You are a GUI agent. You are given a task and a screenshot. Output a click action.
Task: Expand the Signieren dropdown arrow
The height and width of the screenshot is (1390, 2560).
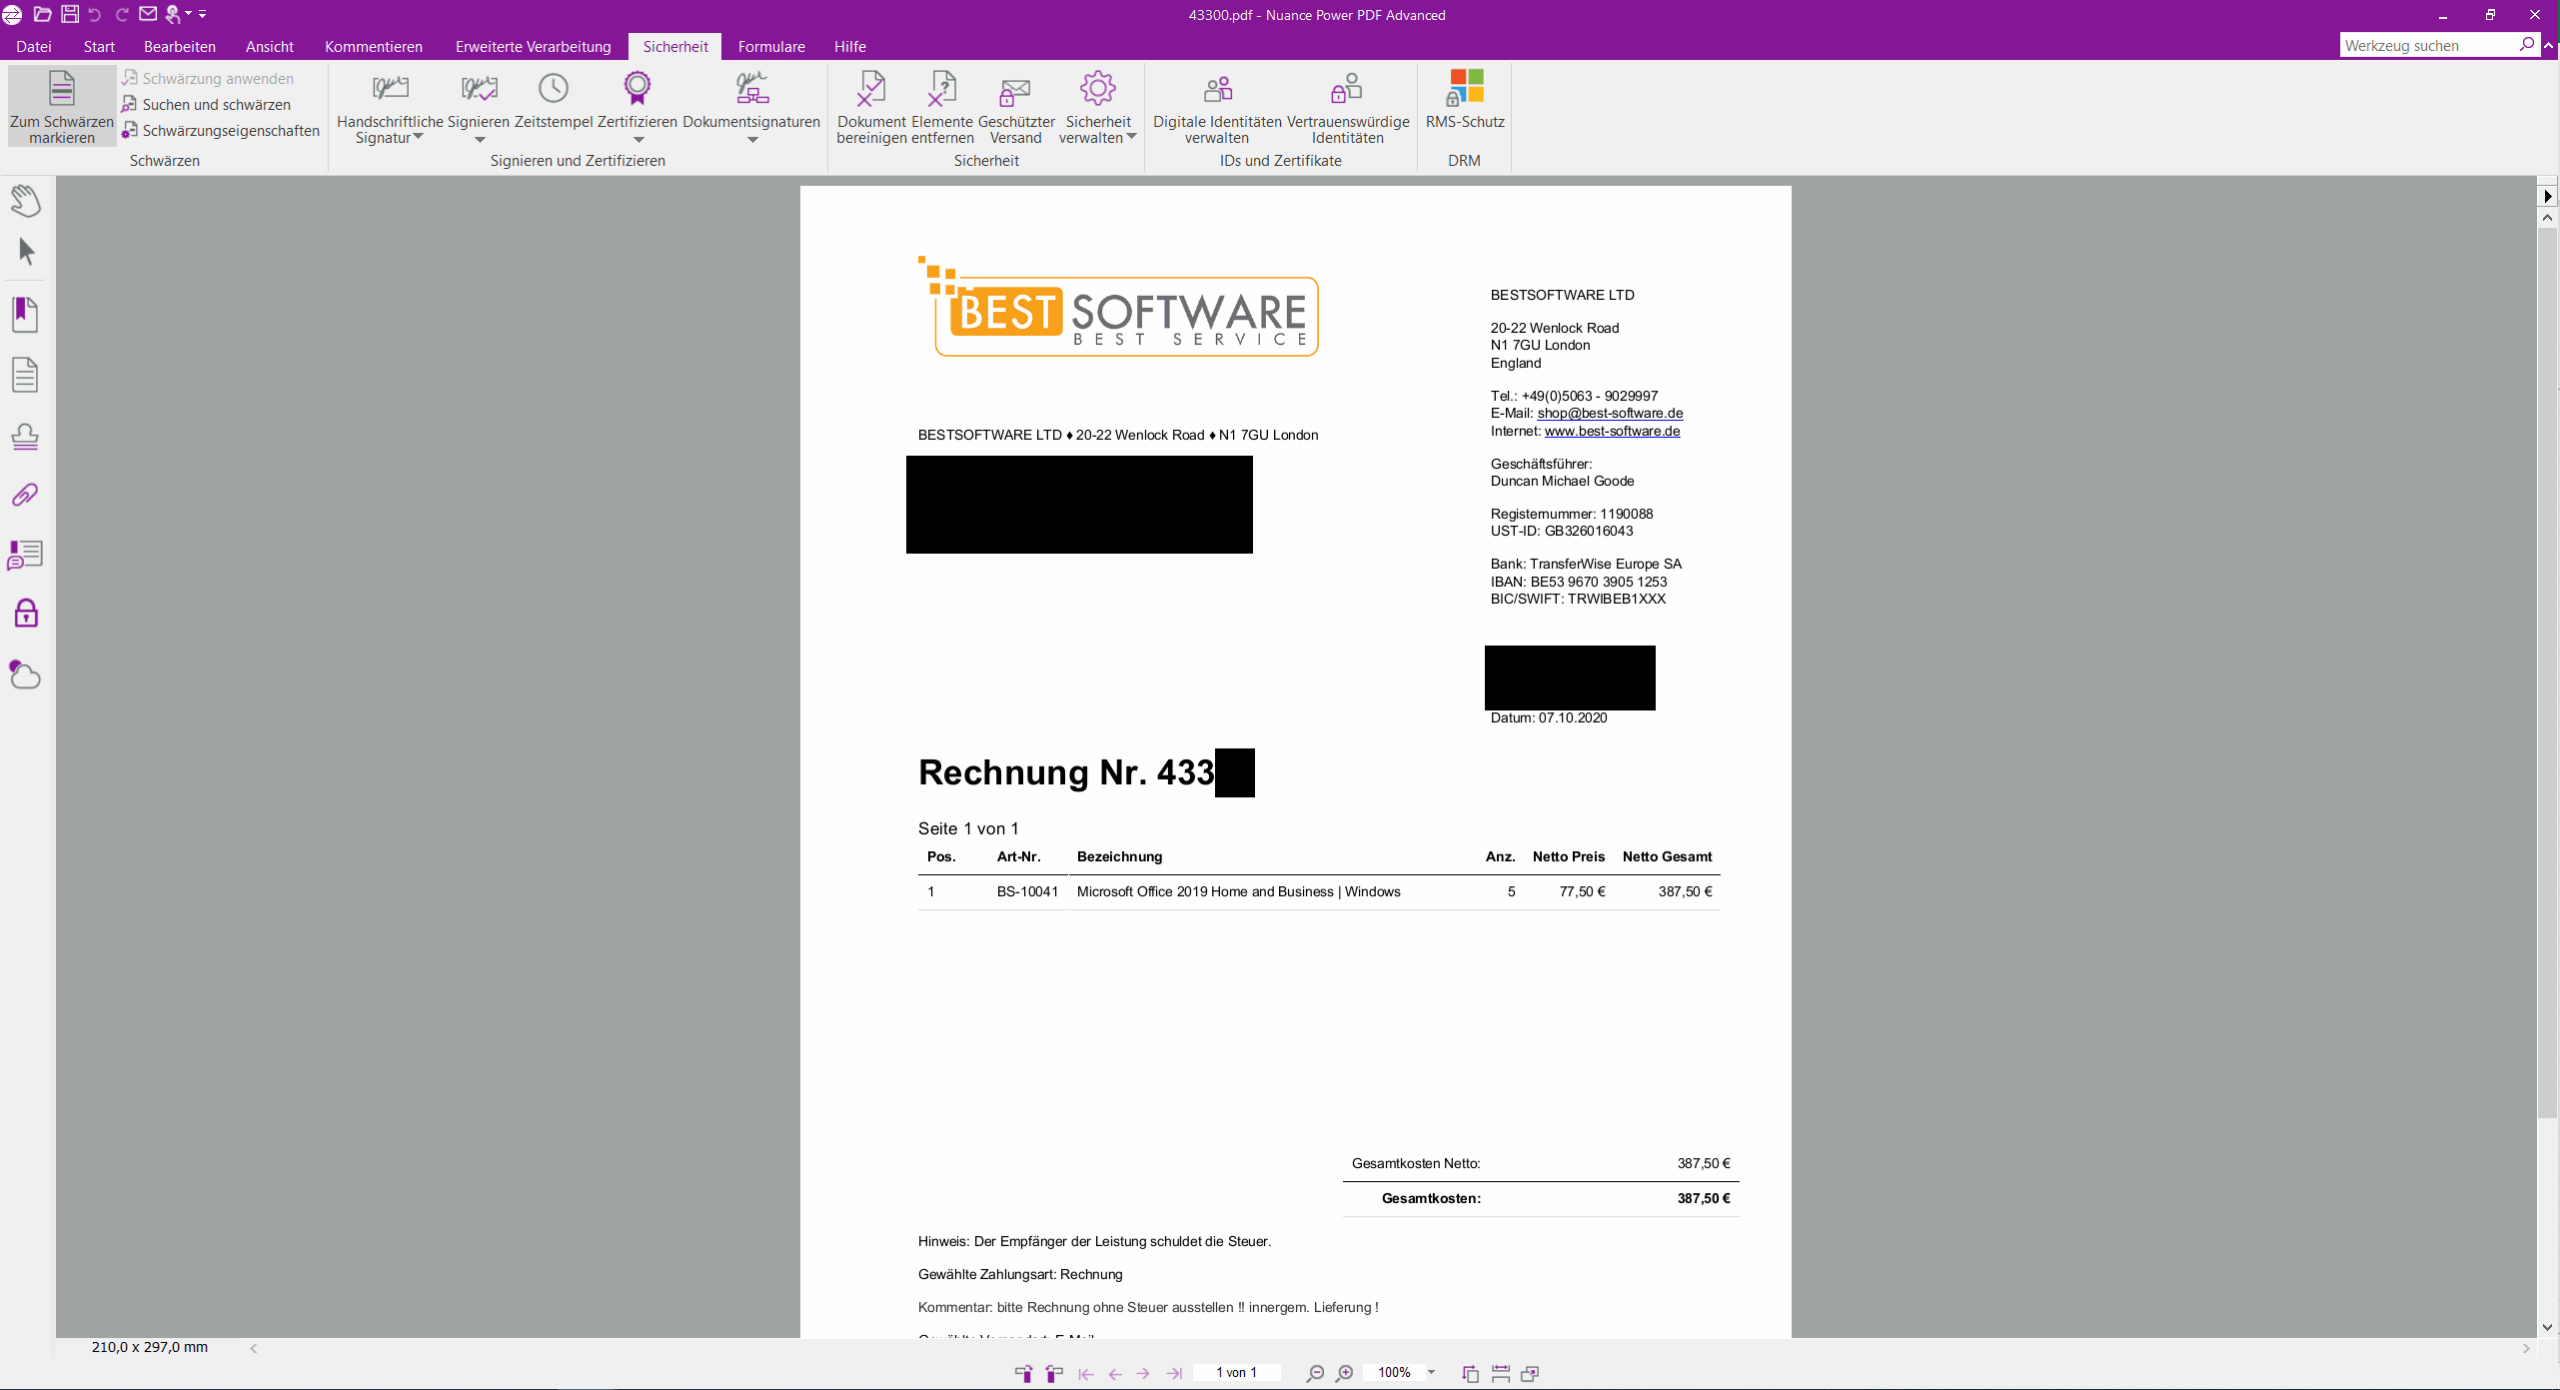point(479,140)
